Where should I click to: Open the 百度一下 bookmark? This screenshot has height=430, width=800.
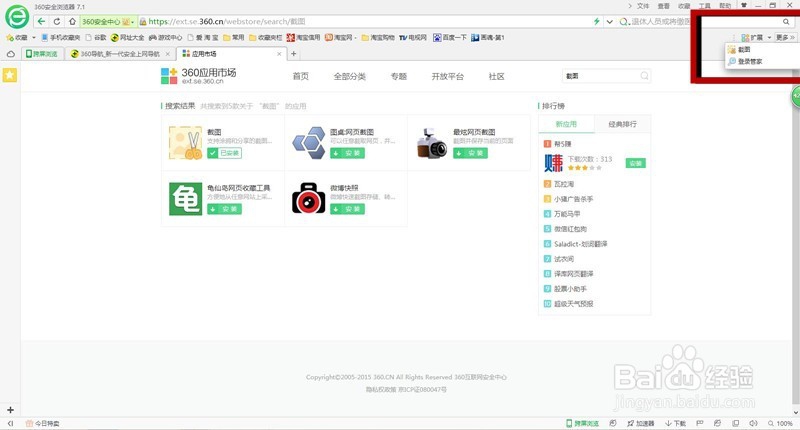tap(449, 37)
